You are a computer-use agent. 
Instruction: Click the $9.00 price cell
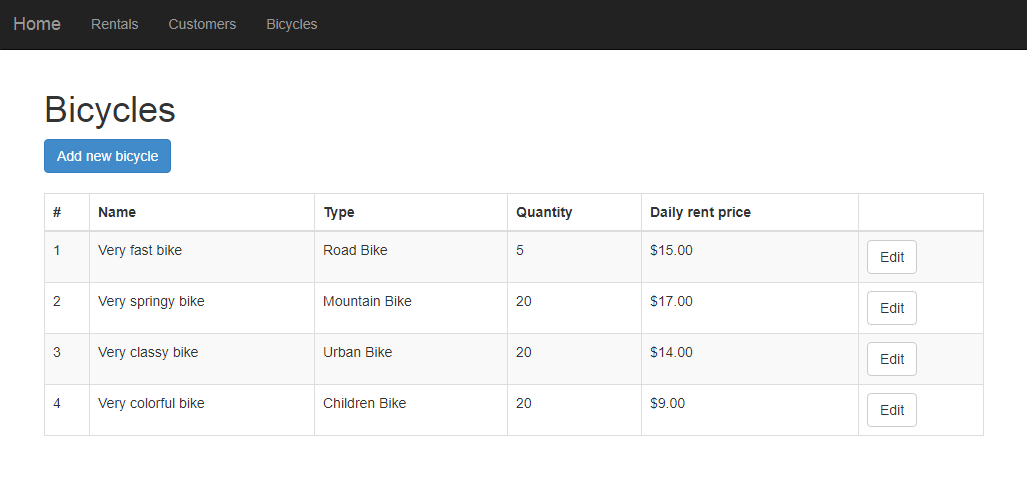(x=667, y=403)
